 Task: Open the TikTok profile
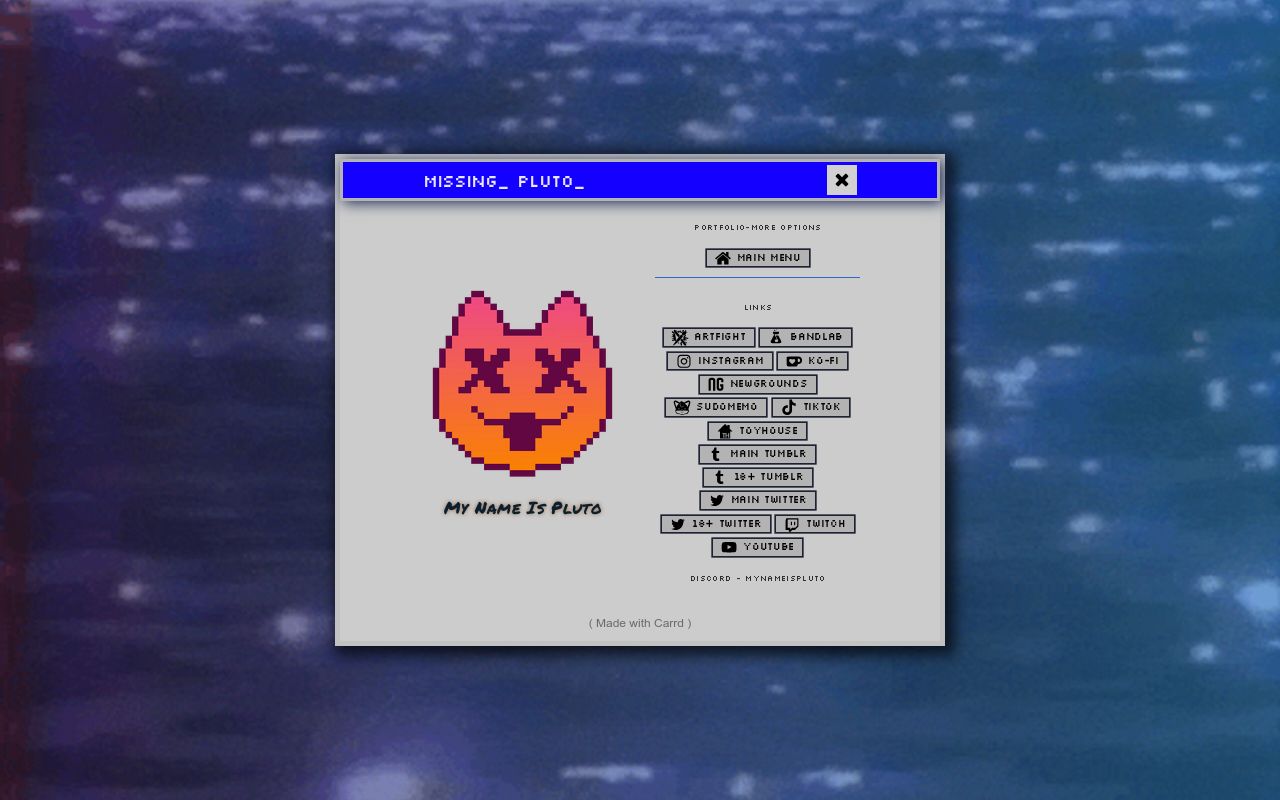[810, 407]
